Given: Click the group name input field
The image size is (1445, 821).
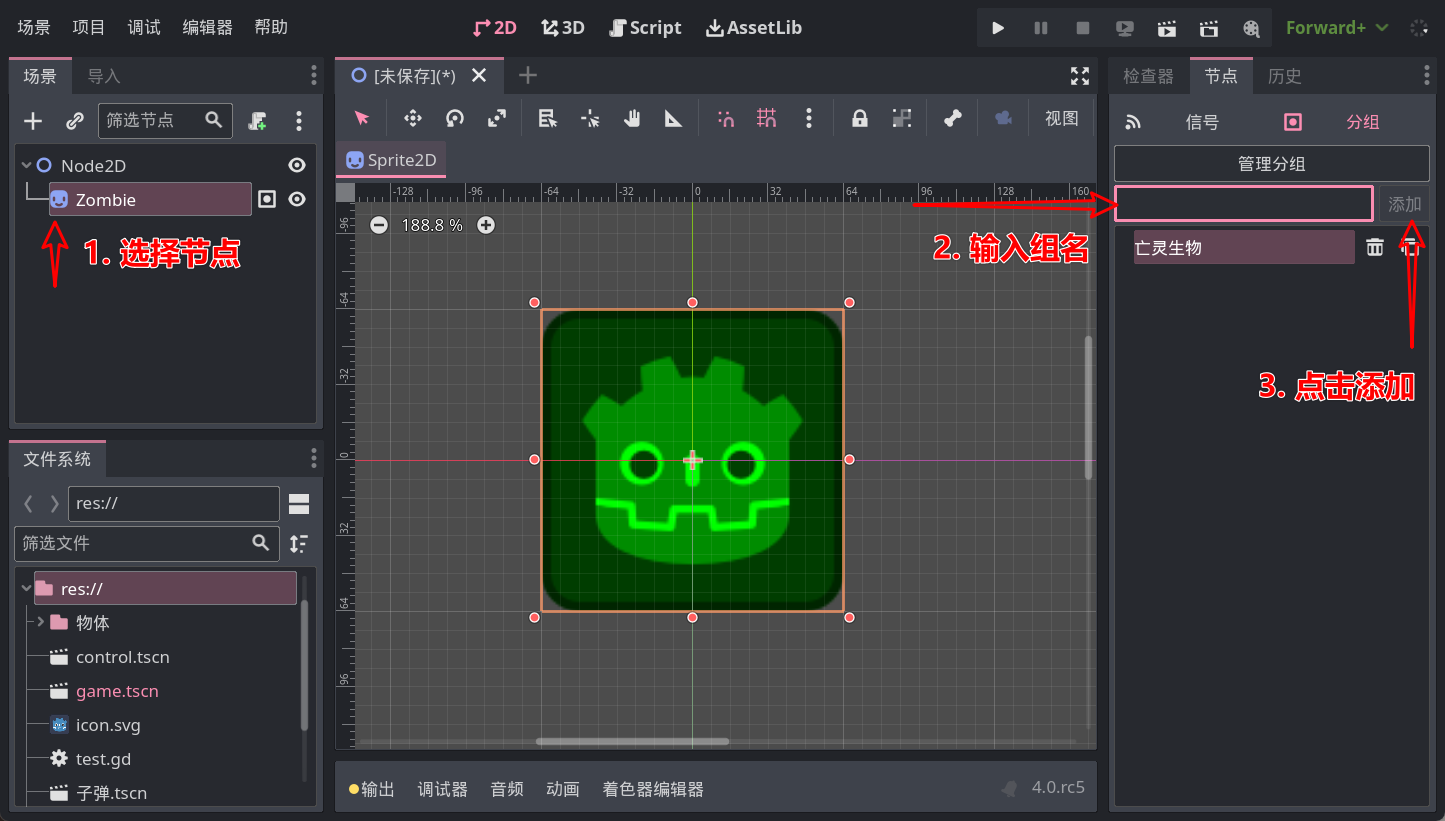Looking at the screenshot, I should click(x=1243, y=204).
